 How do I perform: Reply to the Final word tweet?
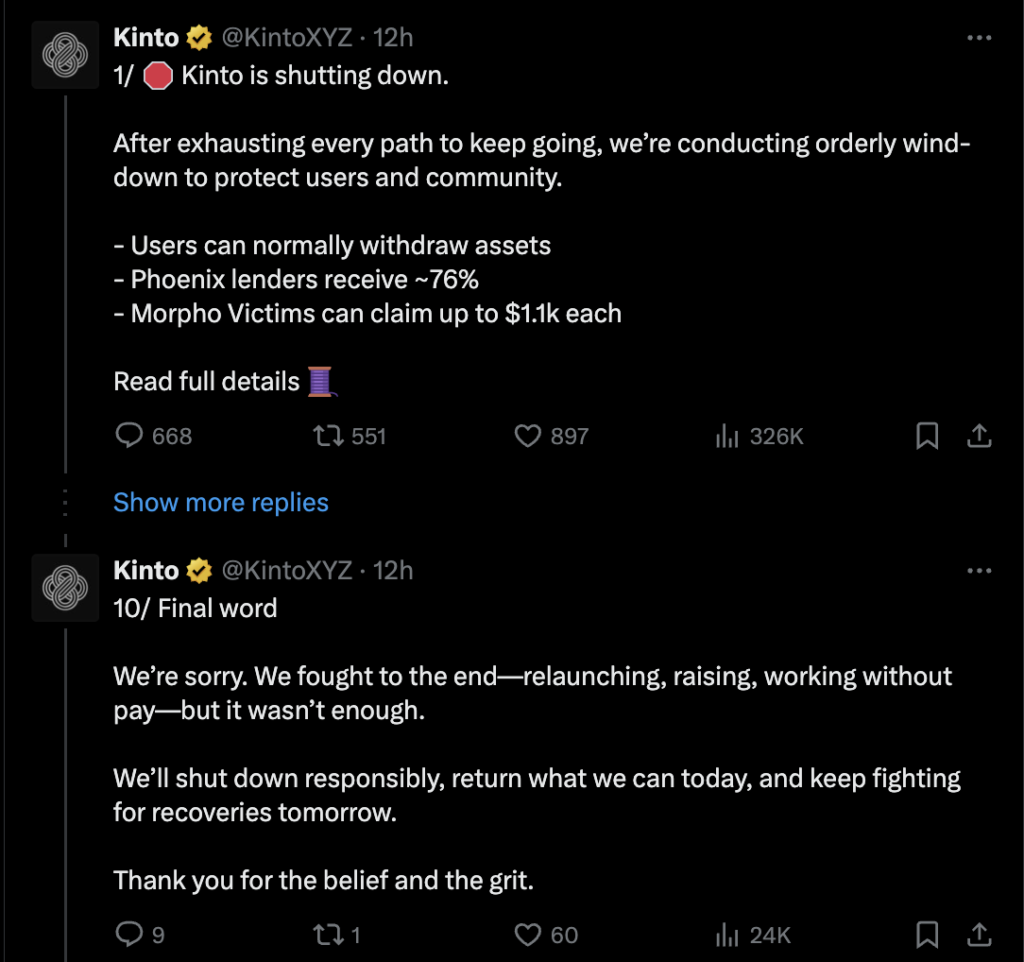pos(130,934)
